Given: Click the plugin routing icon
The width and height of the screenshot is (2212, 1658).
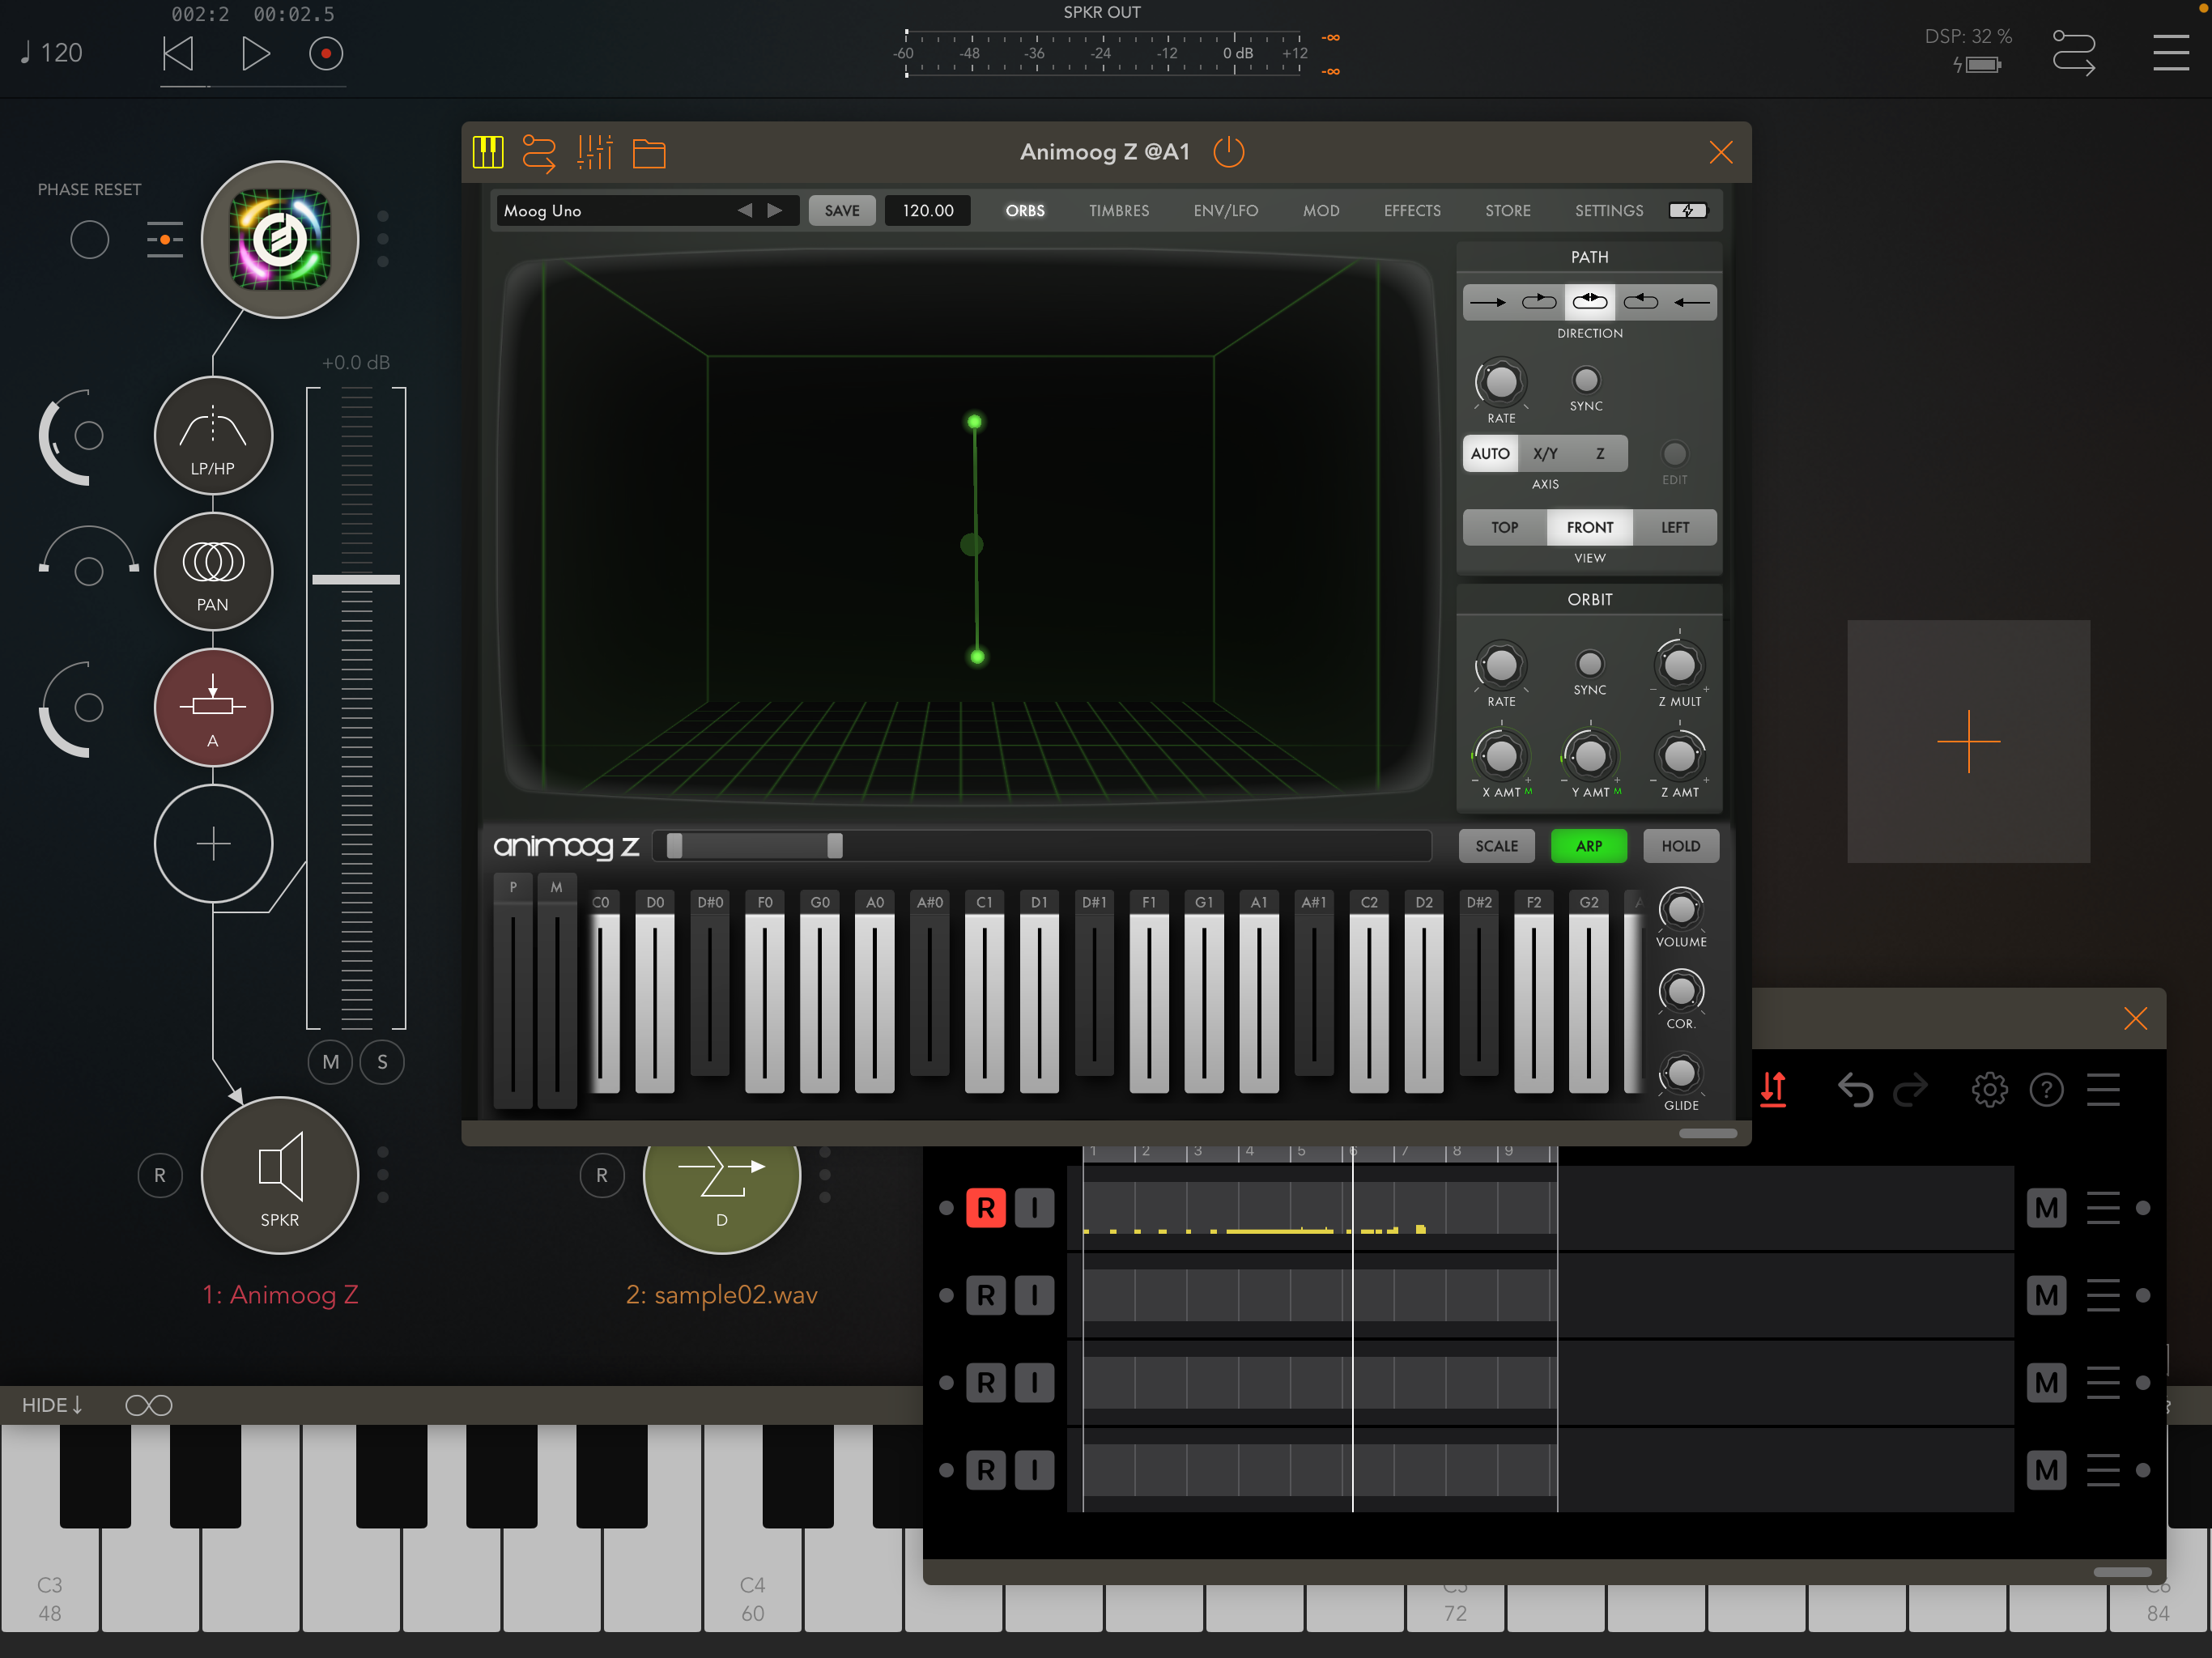Looking at the screenshot, I should pos(539,152).
